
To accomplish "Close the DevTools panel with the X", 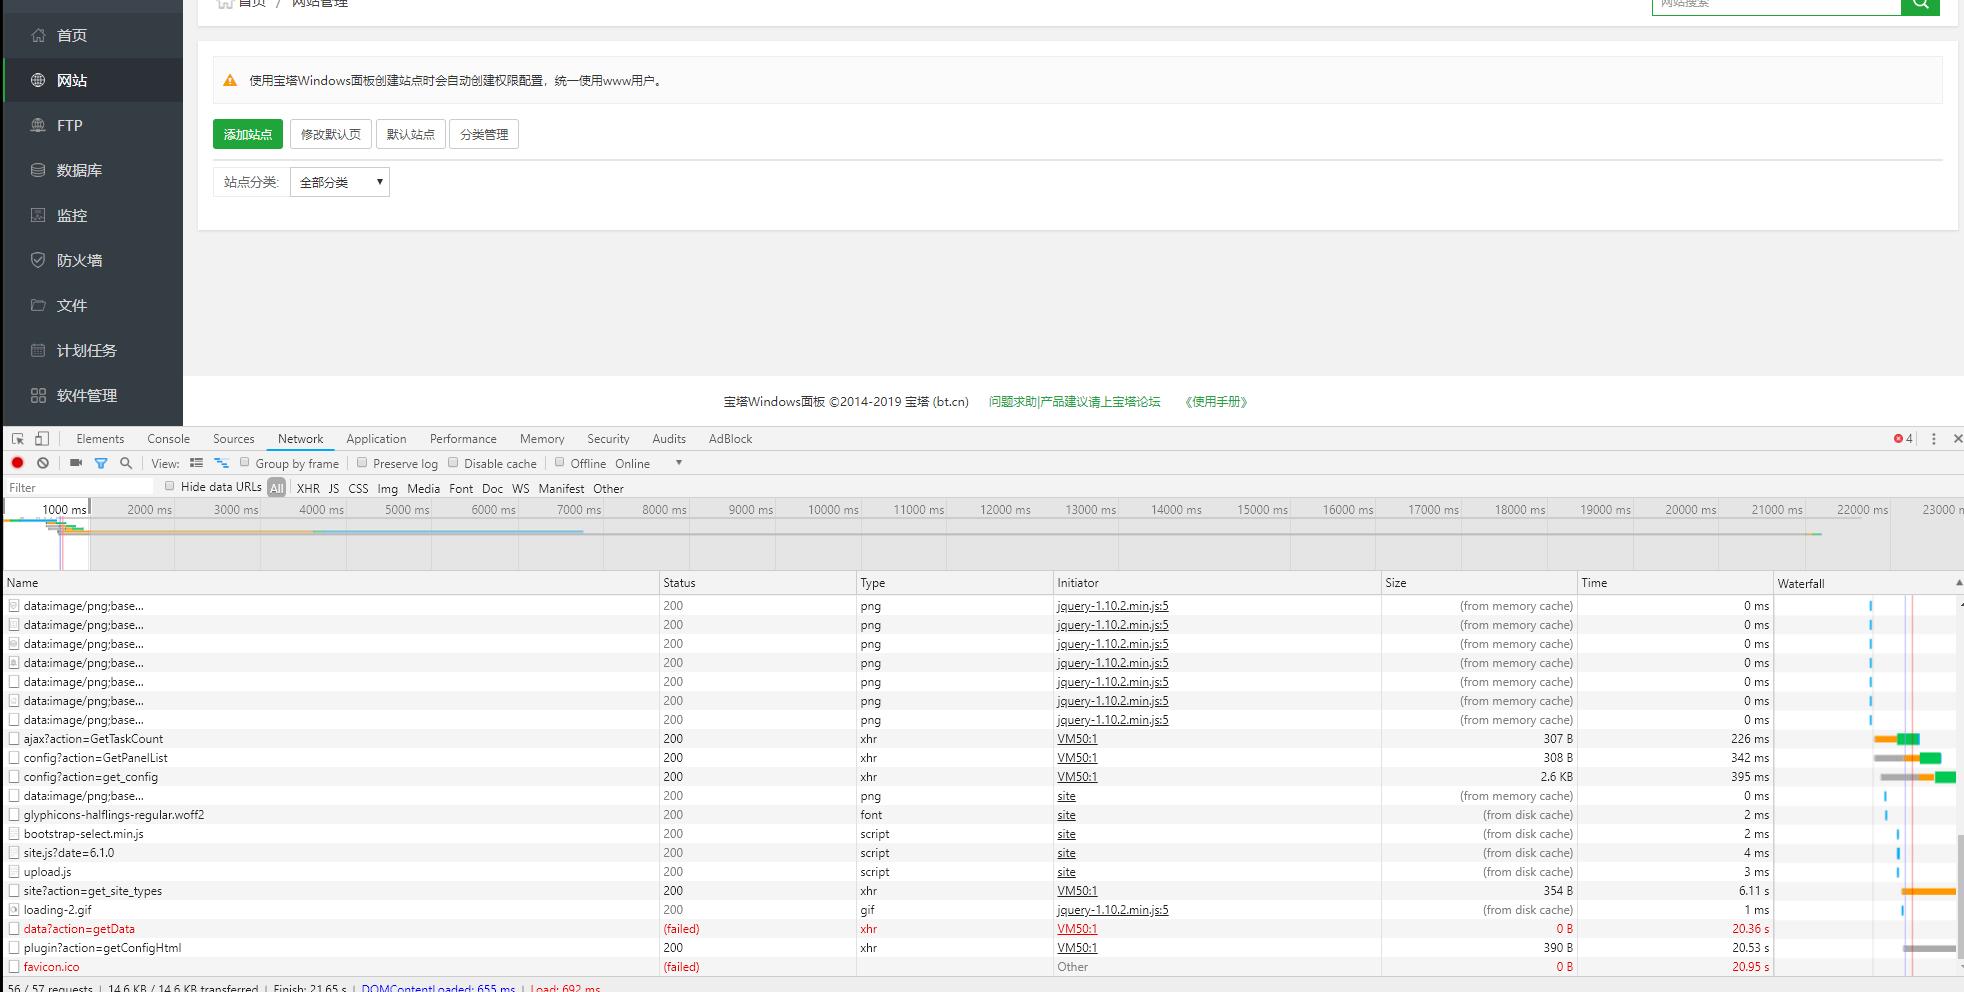I will (x=1957, y=439).
